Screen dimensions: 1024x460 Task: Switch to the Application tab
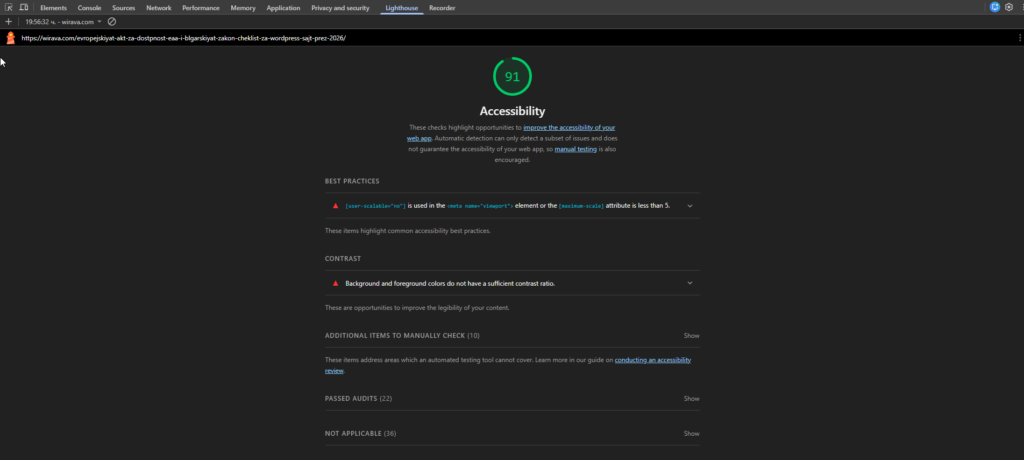[283, 8]
